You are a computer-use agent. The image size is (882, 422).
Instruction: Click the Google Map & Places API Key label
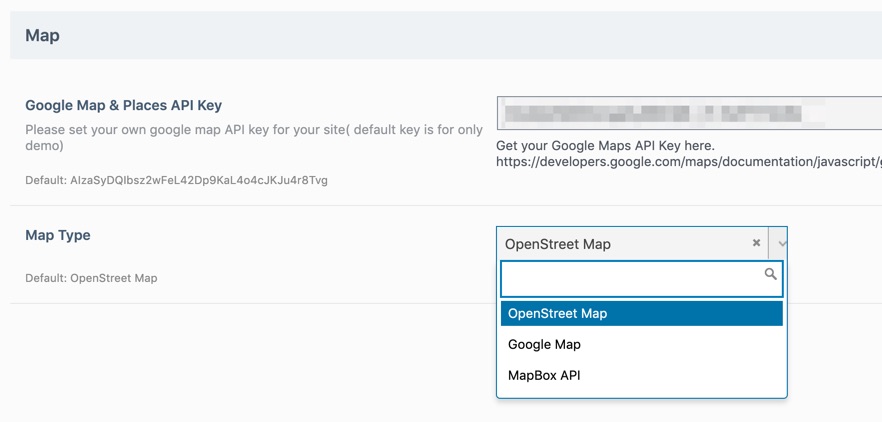tap(124, 105)
